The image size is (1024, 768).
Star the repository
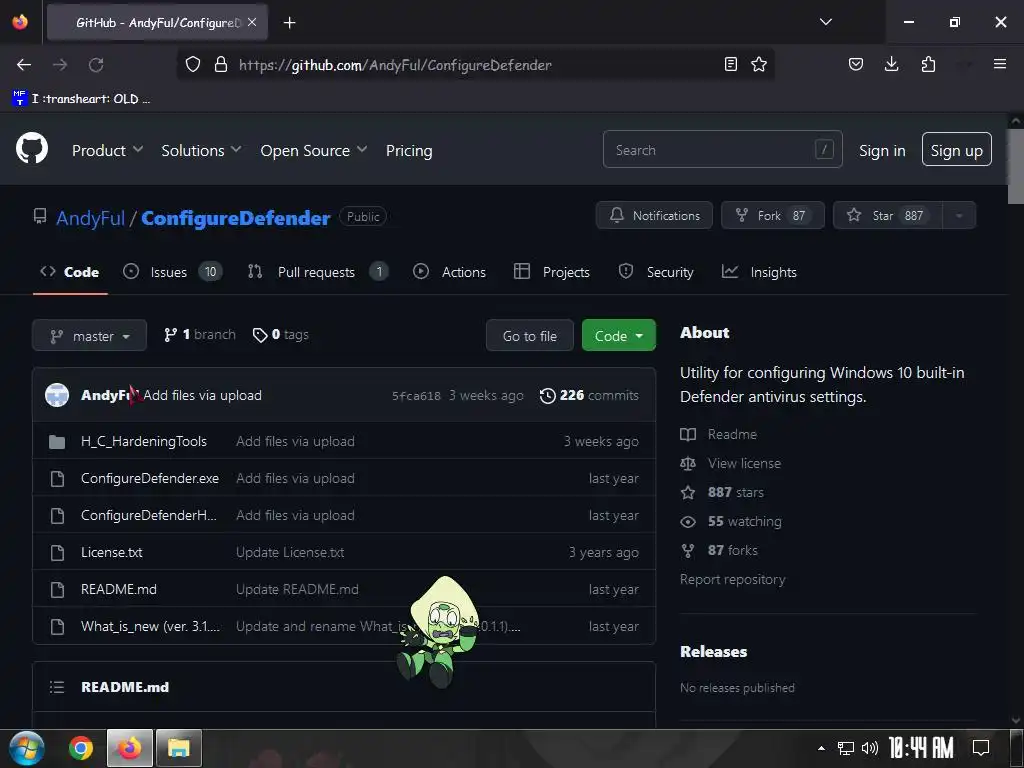click(888, 216)
